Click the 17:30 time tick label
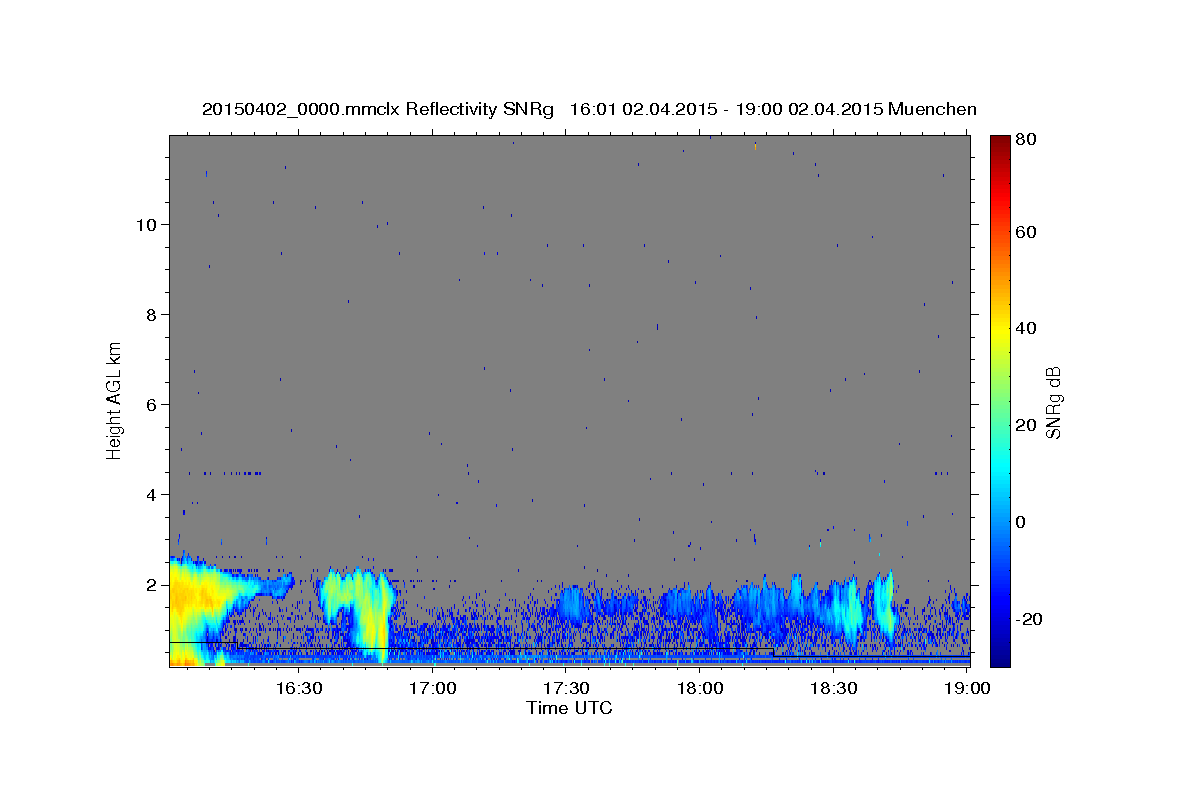This screenshot has height=800, width=1200. tap(565, 689)
